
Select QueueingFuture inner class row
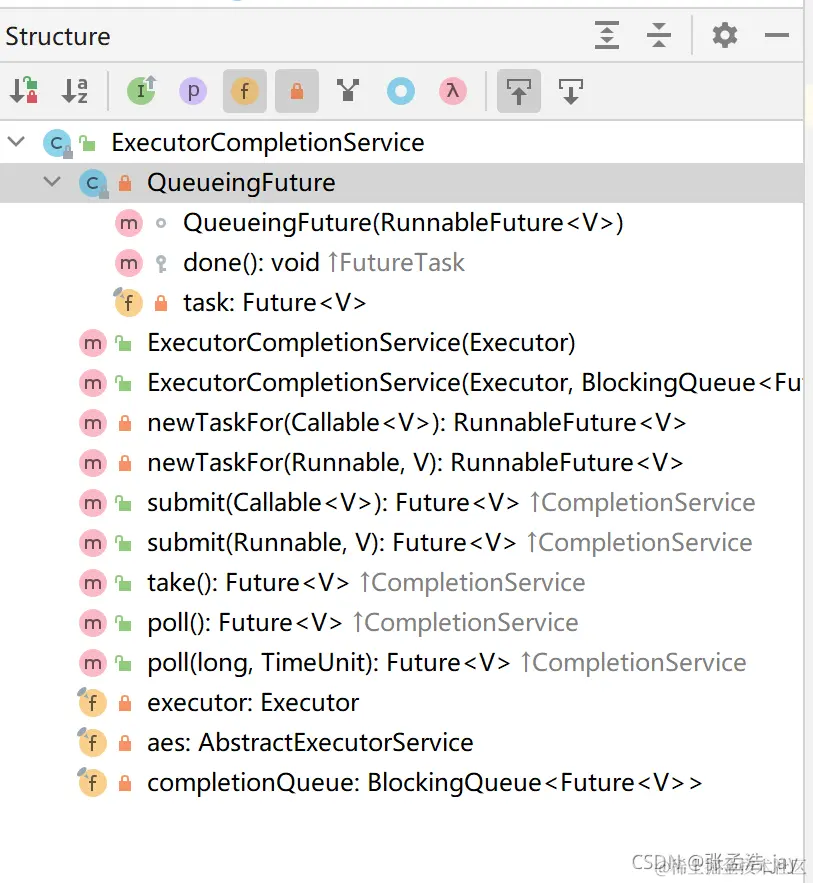click(x=401, y=182)
